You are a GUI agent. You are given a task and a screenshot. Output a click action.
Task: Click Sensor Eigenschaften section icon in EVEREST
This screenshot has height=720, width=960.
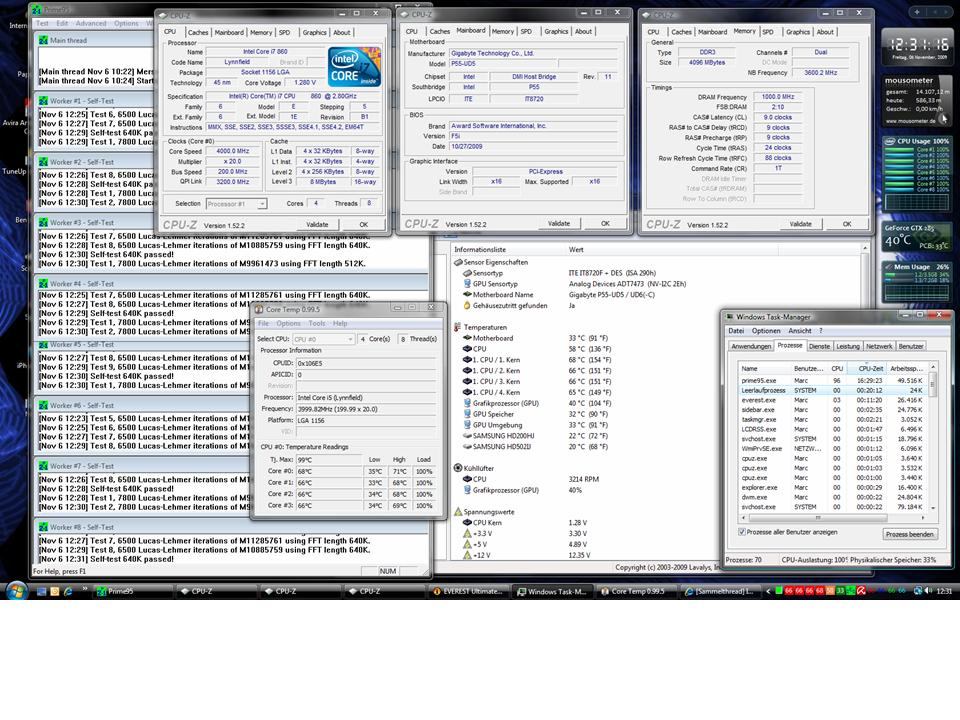click(x=458, y=262)
